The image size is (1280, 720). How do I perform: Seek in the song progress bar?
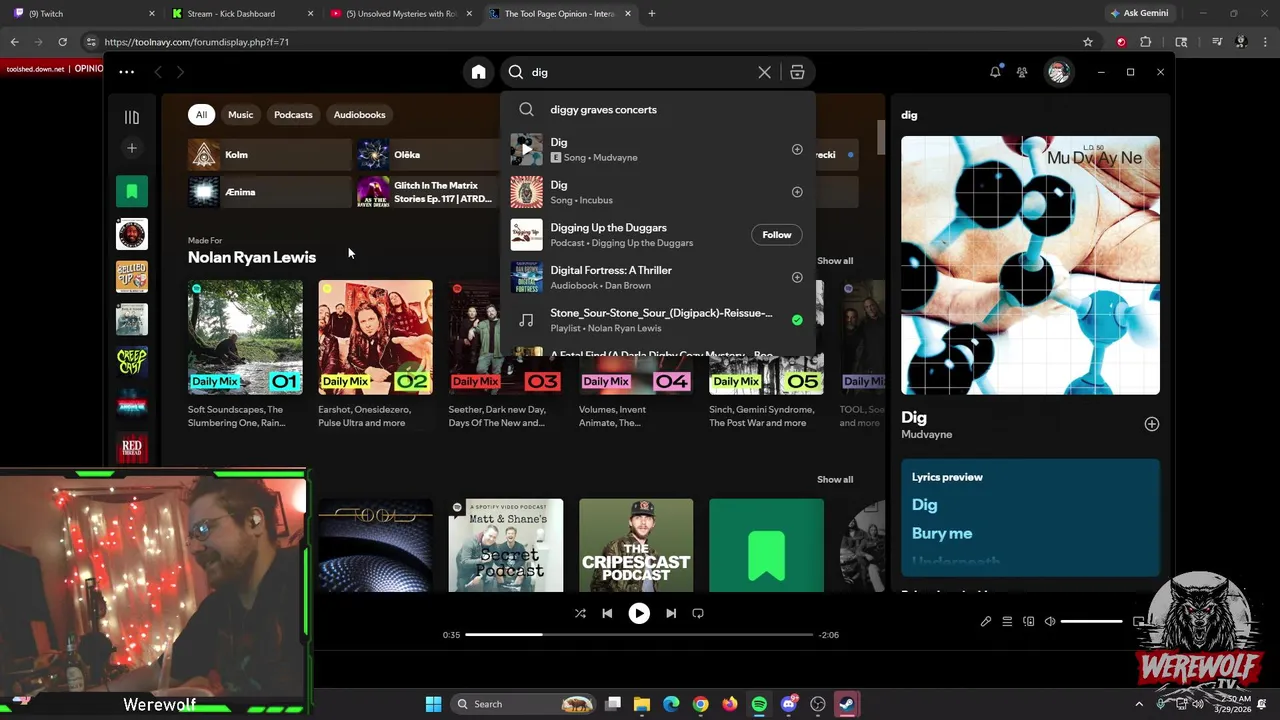tap(639, 635)
